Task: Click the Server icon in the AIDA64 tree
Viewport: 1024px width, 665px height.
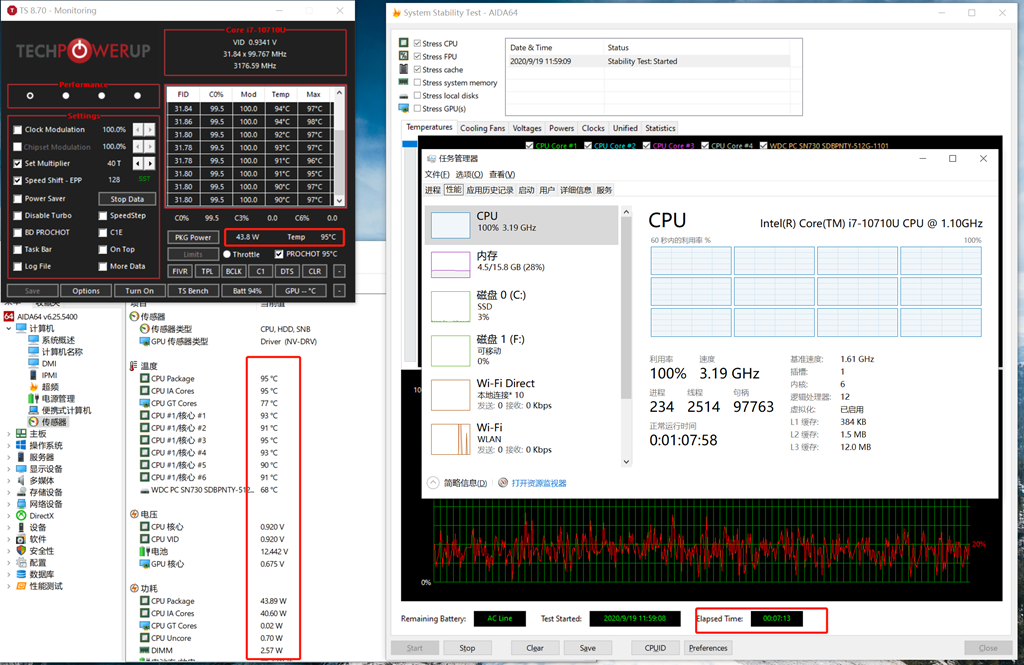Action: point(21,457)
